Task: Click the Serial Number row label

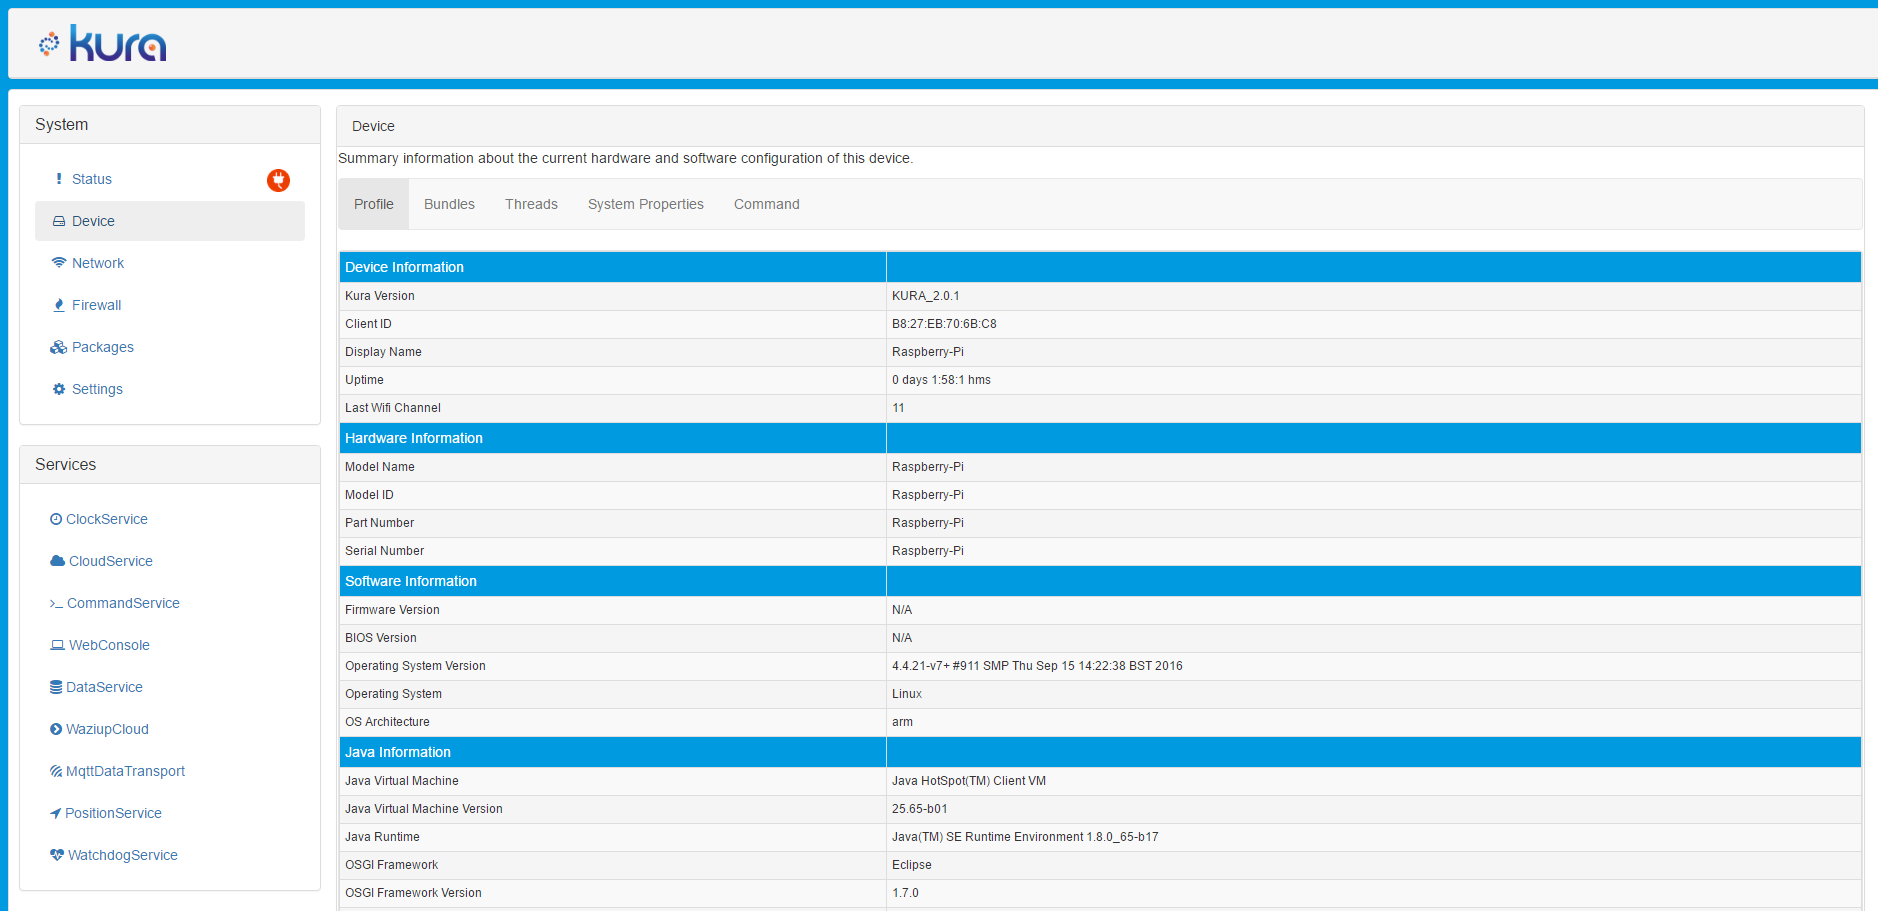Action: pos(384,551)
